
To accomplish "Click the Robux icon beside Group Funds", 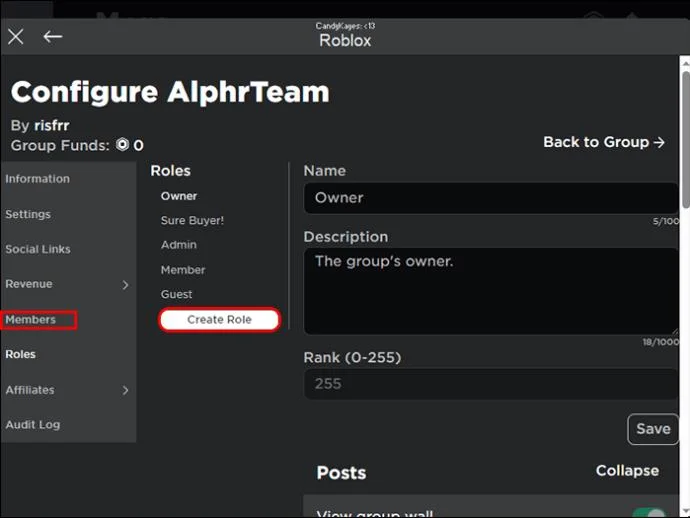I will [122, 145].
